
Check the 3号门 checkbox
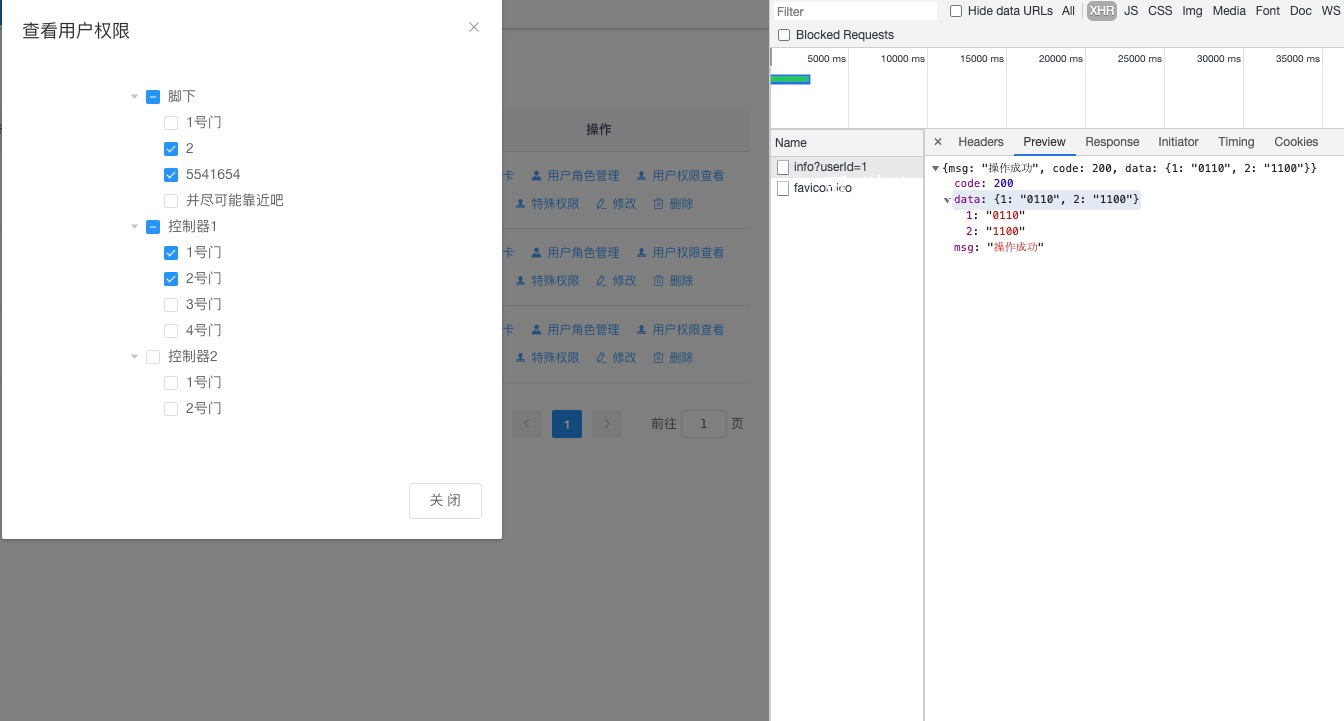click(171, 305)
